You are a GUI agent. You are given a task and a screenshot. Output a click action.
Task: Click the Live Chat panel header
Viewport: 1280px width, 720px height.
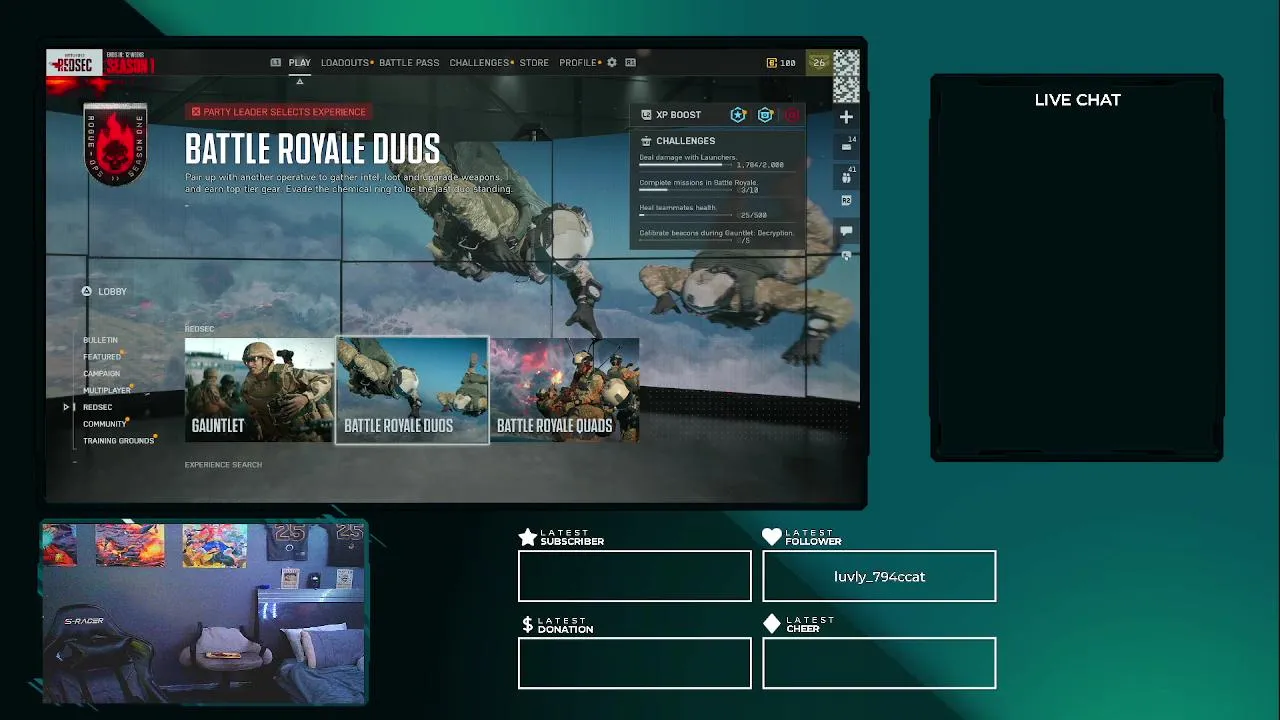click(1078, 100)
